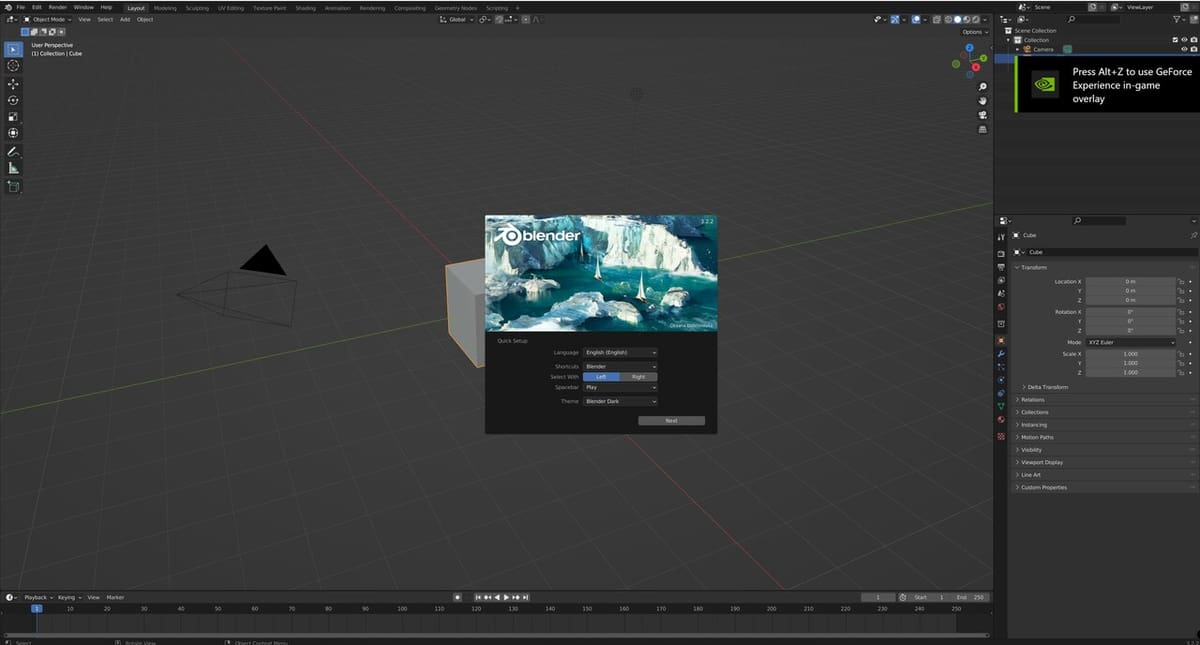Open the Language dropdown
This screenshot has height=645, width=1200.
[619, 352]
